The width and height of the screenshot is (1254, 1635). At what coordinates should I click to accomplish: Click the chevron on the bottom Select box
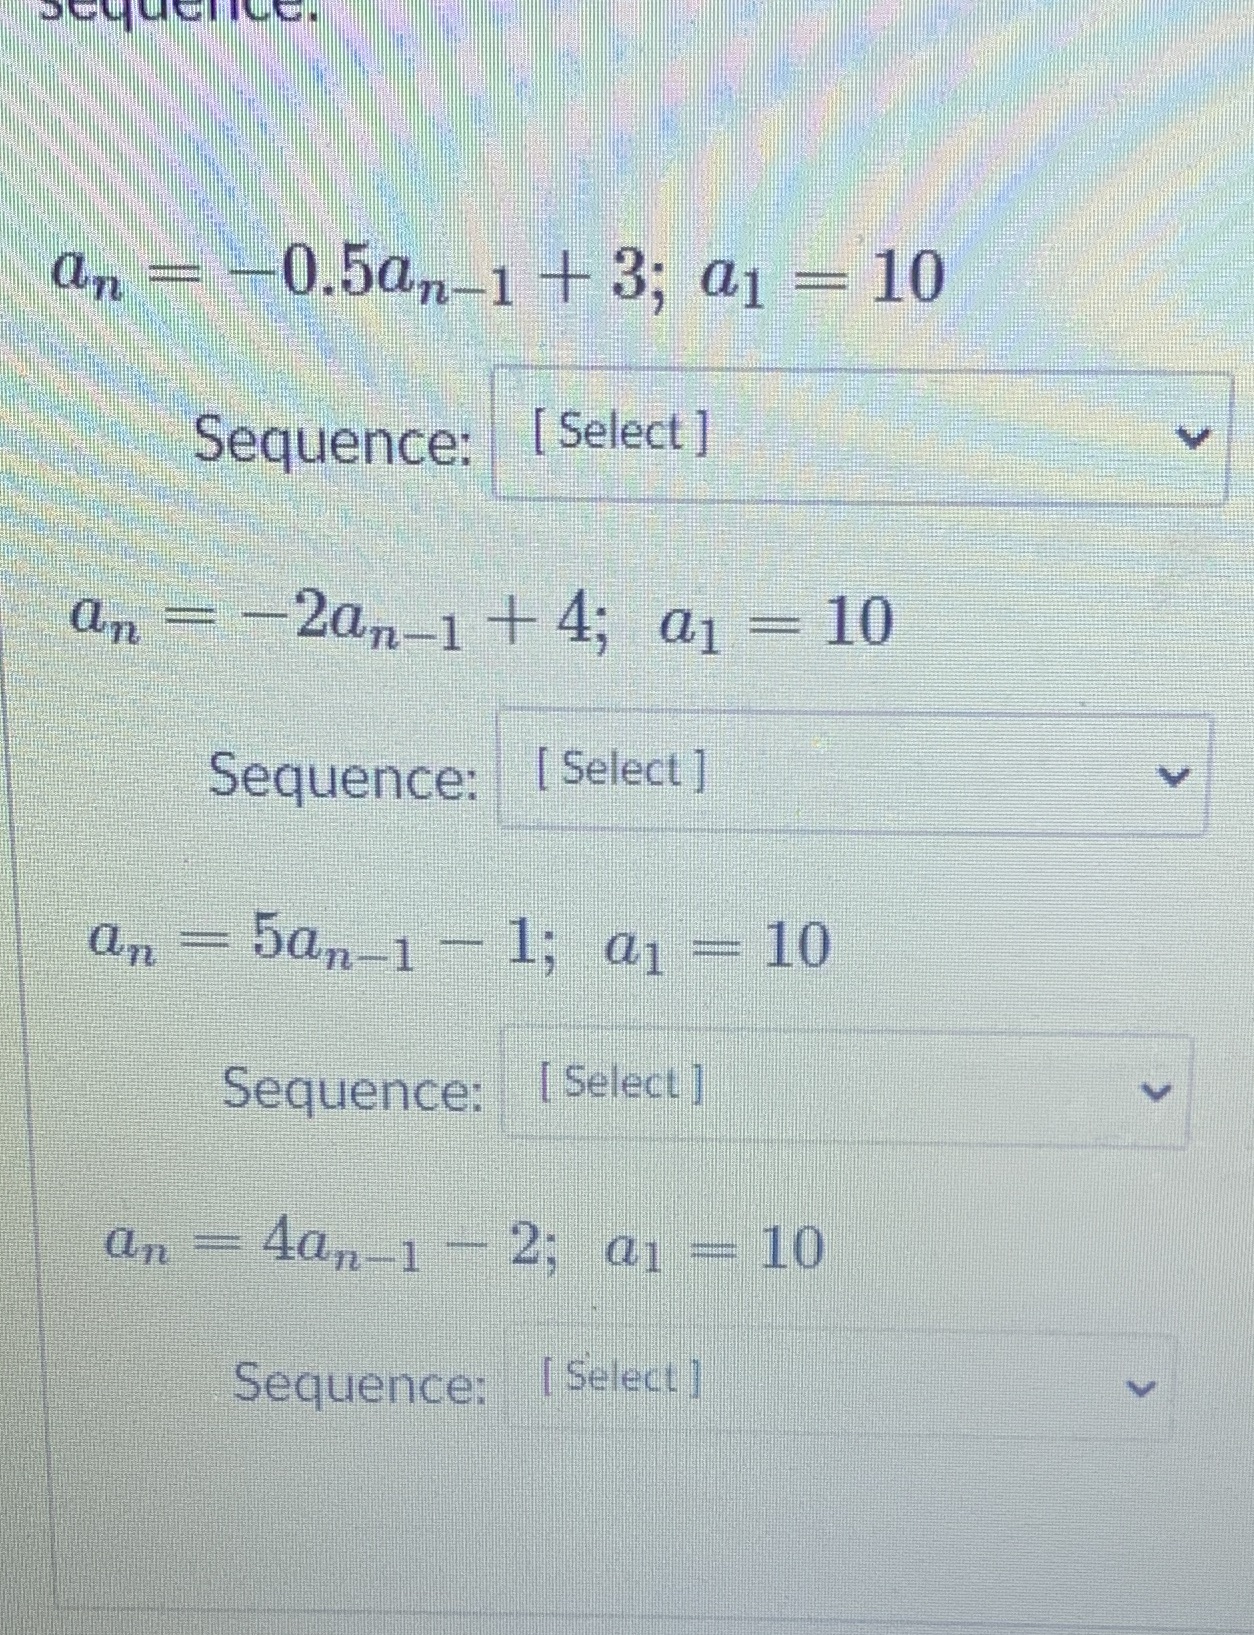(x=1140, y=1387)
